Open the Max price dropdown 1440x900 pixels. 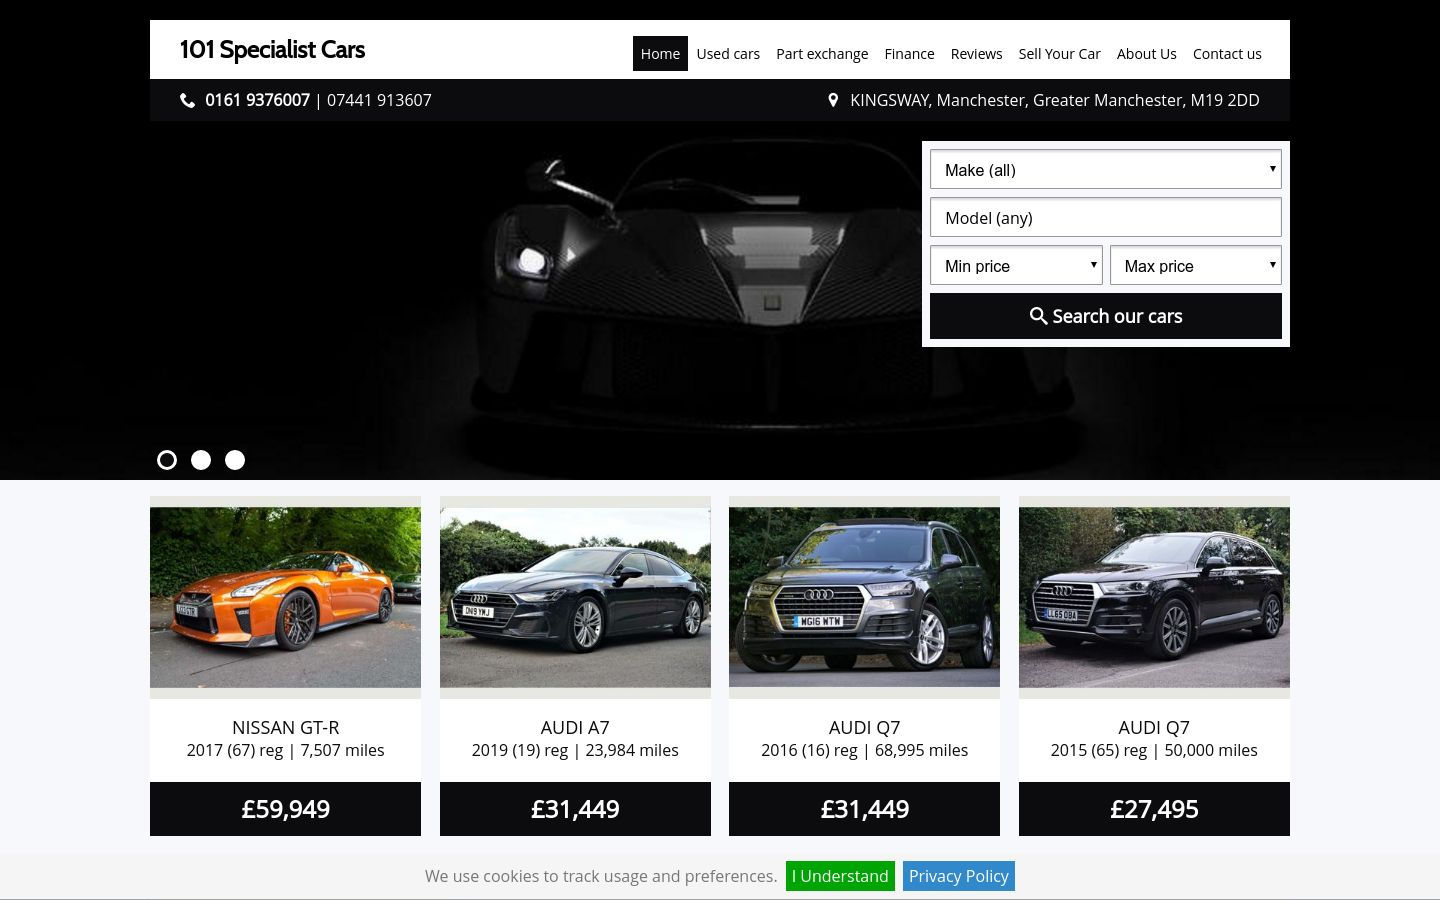pyautogui.click(x=1196, y=265)
